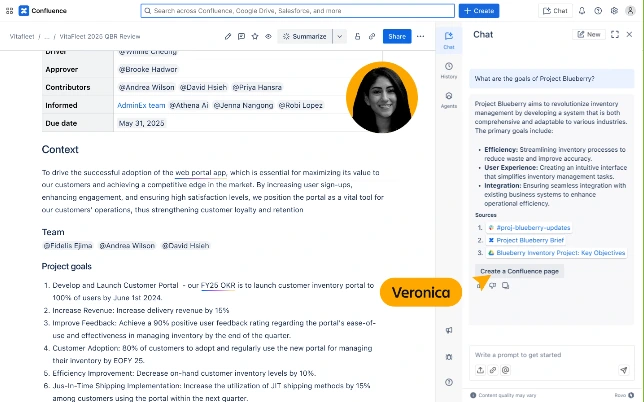This screenshot has height=402, width=644.
Task: Click @David Hsieh in the Team section
Action: point(186,246)
